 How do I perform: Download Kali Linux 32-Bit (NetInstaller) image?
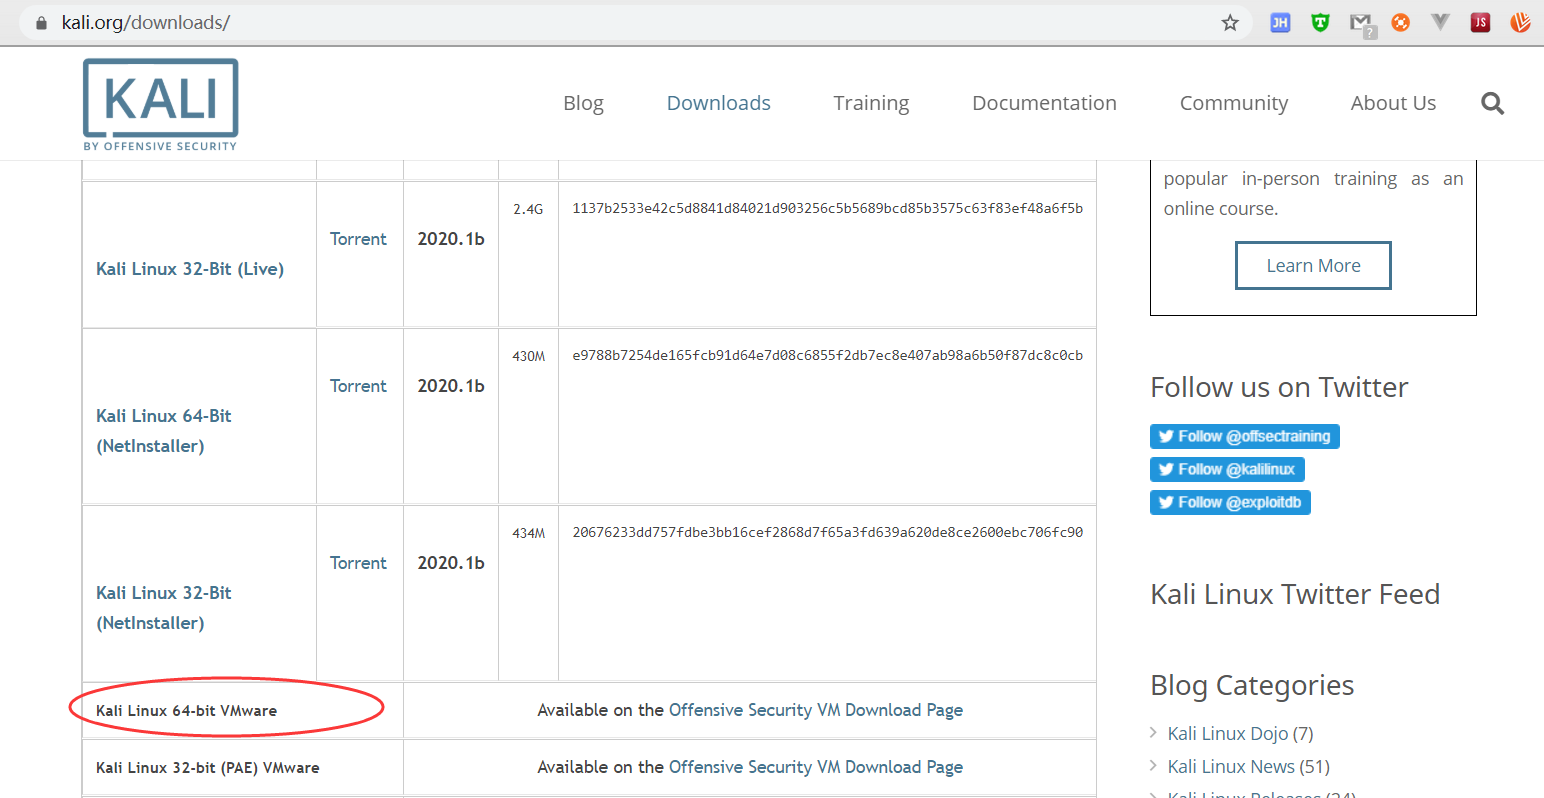pos(164,608)
